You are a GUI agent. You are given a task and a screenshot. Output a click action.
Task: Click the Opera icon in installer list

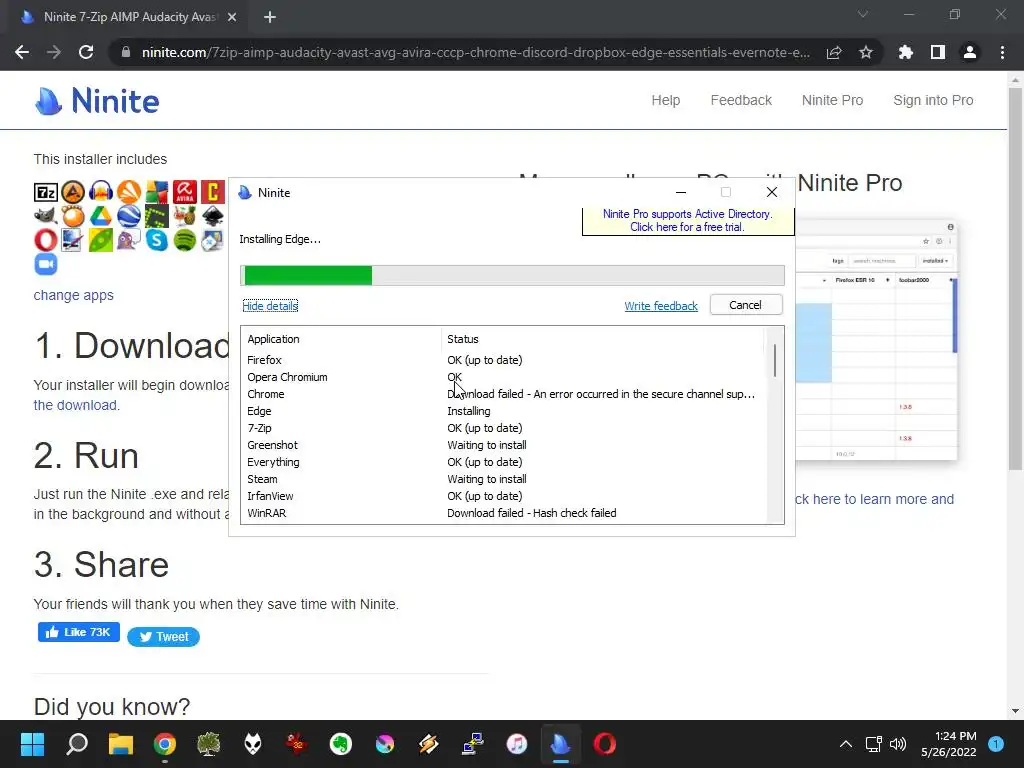46,240
